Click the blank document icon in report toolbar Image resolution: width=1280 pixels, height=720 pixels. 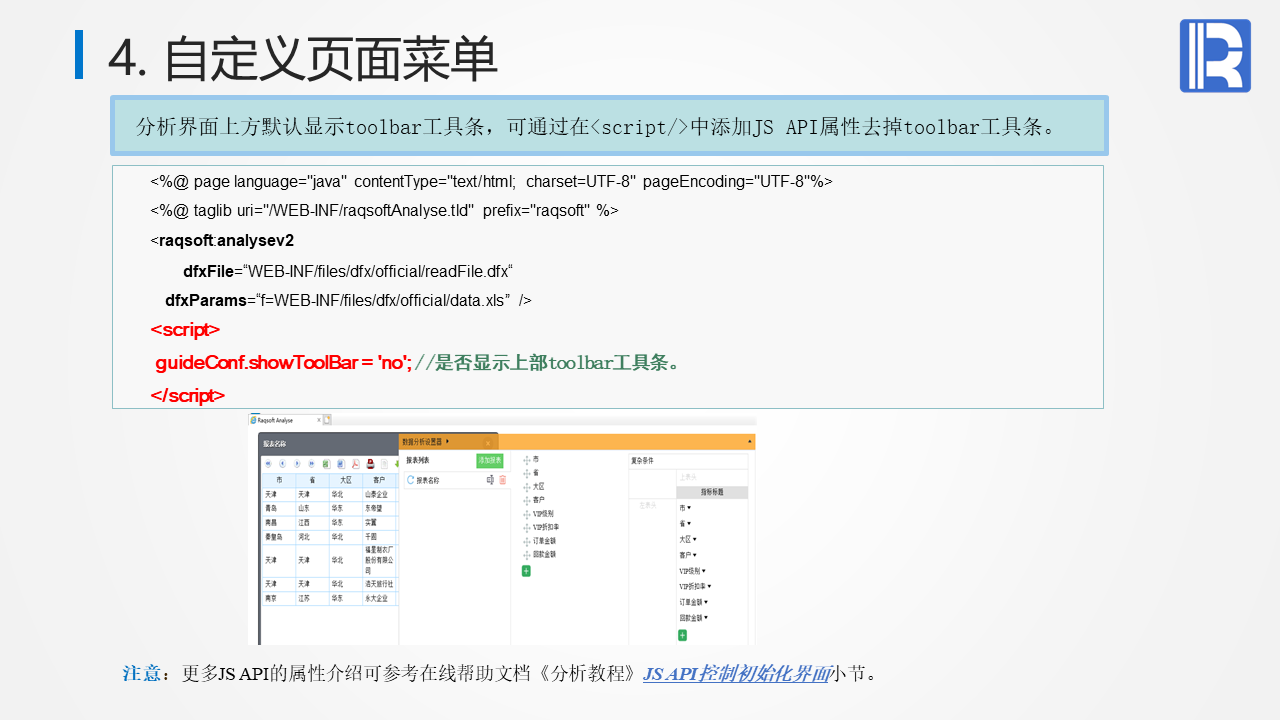point(384,464)
